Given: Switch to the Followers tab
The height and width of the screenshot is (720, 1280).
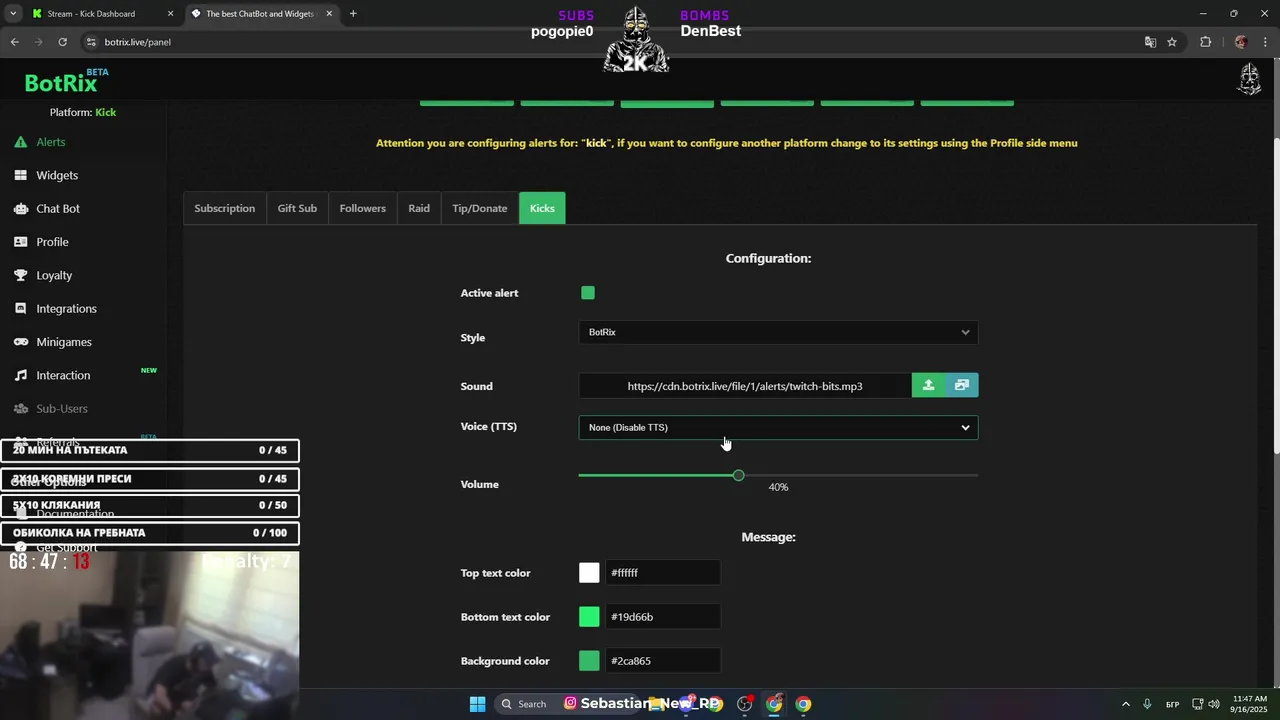Looking at the screenshot, I should pos(362,208).
